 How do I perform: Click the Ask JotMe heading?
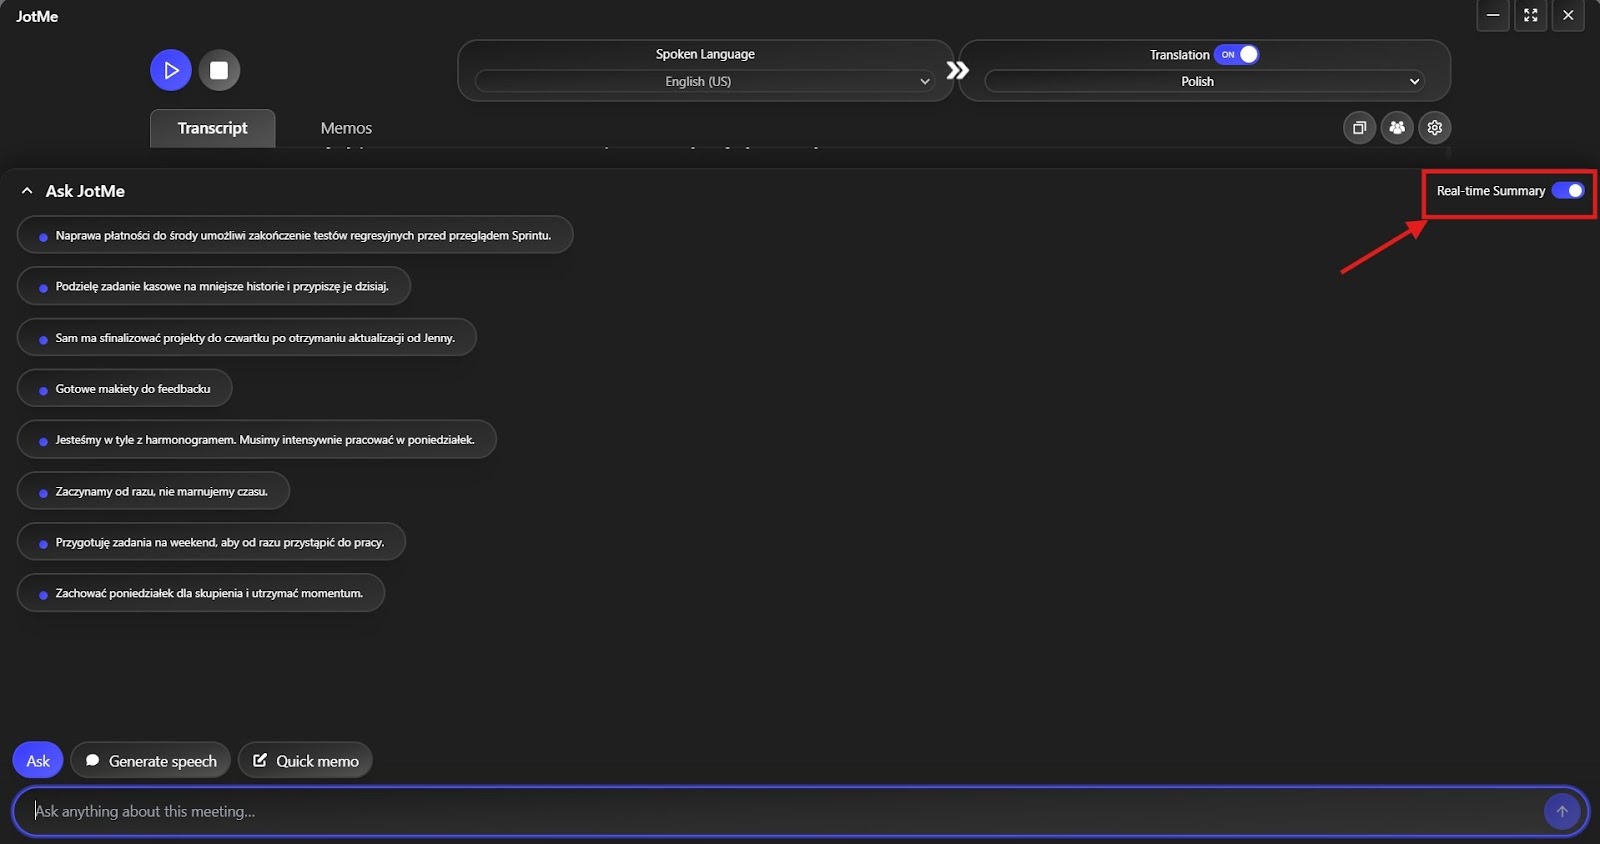pyautogui.click(x=85, y=191)
